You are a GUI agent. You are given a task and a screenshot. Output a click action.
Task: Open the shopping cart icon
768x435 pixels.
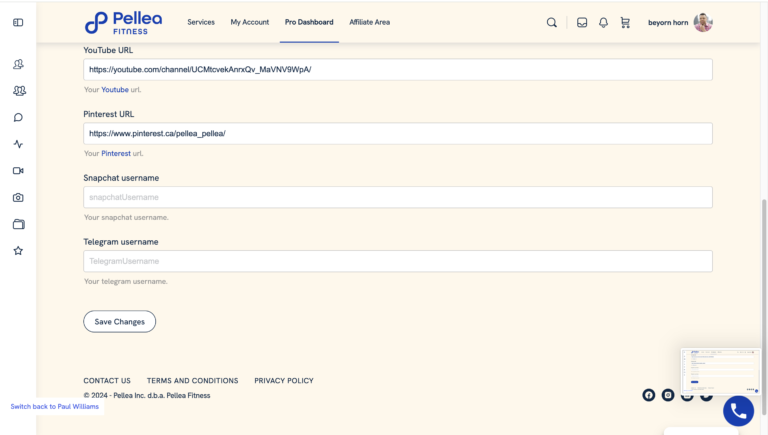click(x=625, y=23)
